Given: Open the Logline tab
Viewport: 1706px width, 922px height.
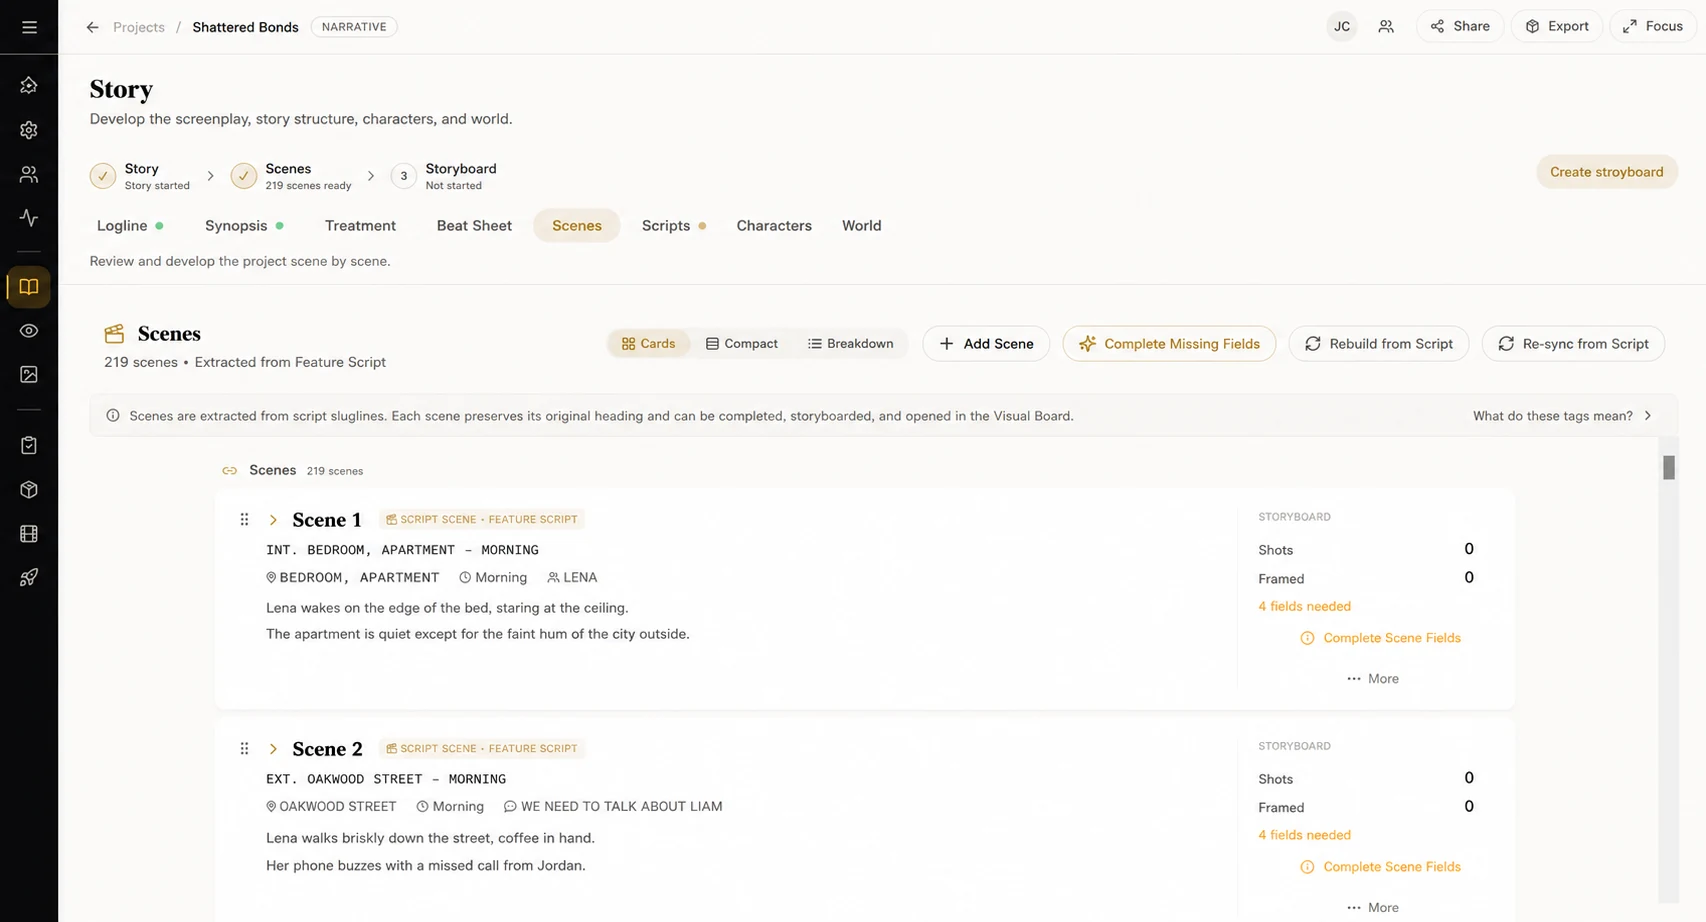Looking at the screenshot, I should 129,226.
